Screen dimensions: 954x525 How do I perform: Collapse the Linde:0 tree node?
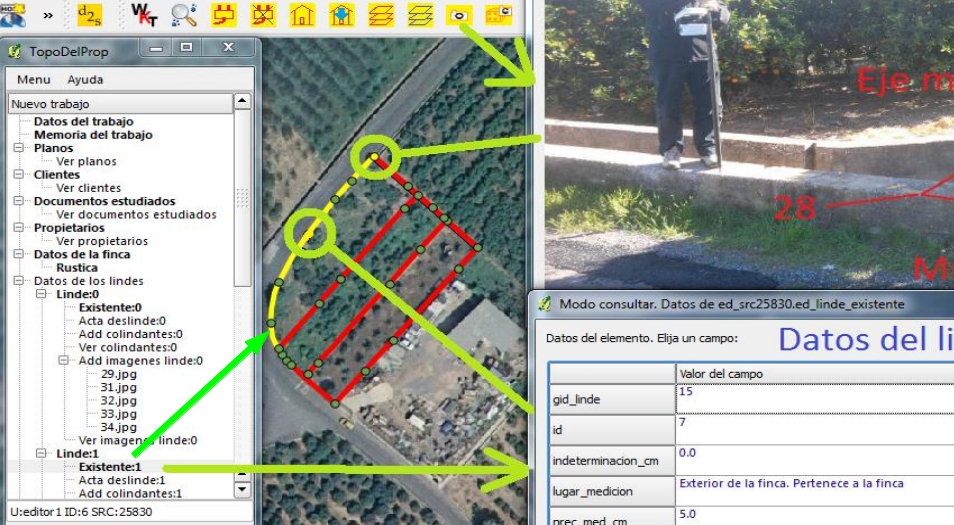click(41, 294)
